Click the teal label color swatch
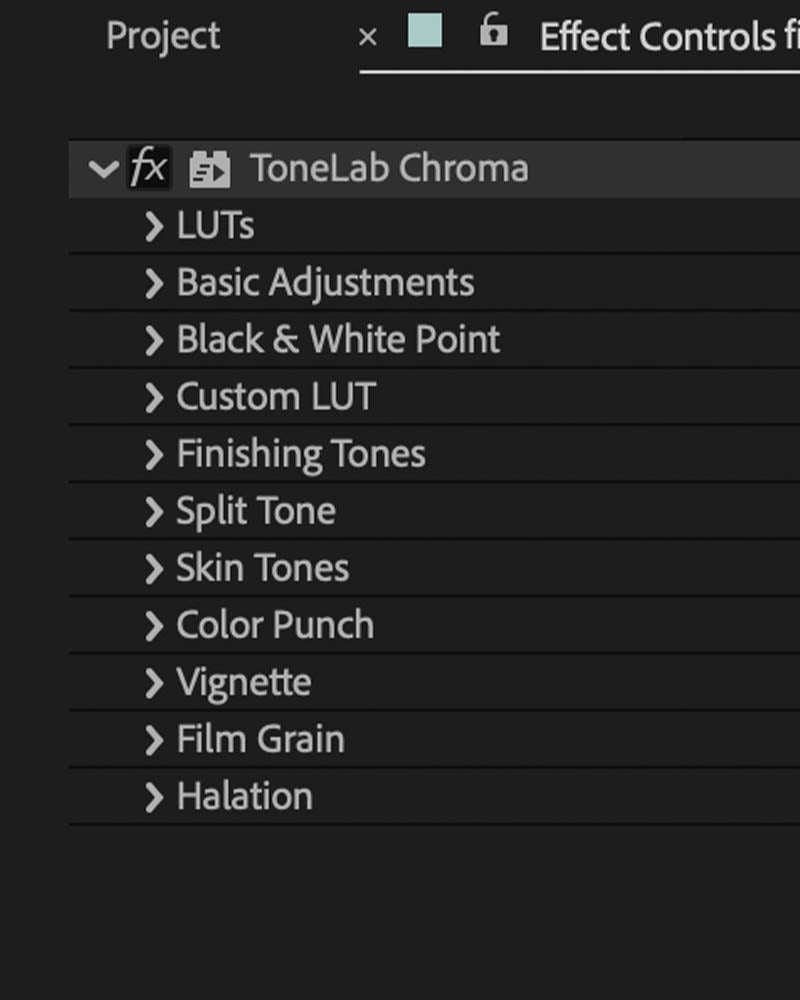The height and width of the screenshot is (1000, 800). 425,30
